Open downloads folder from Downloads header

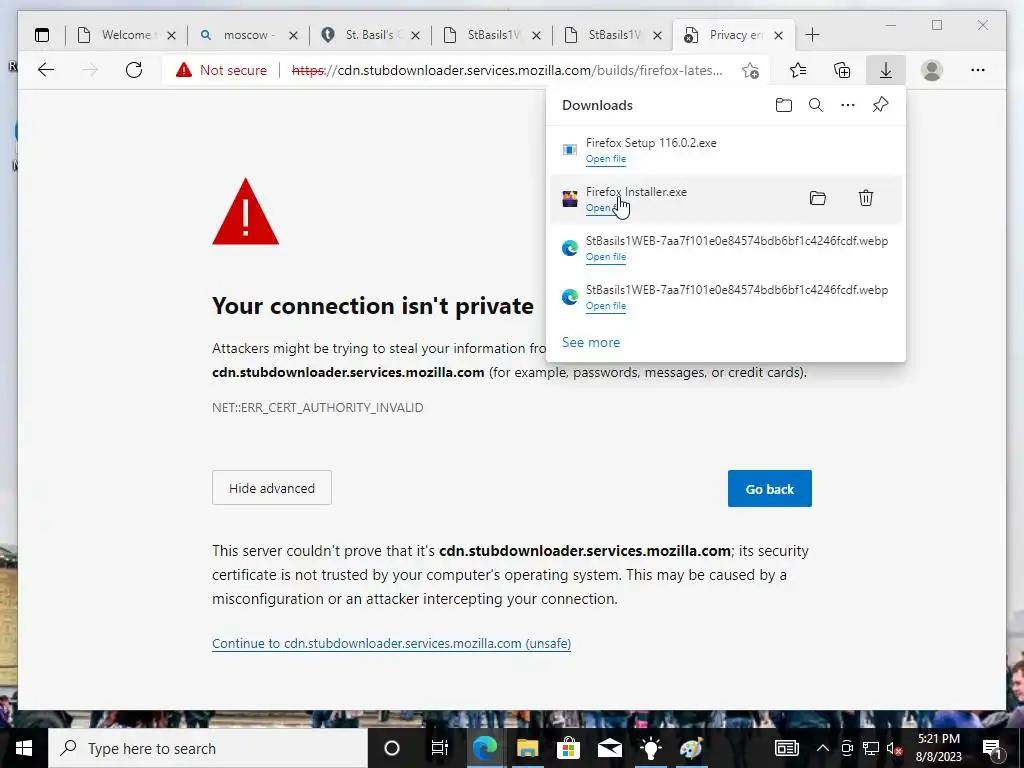(784, 105)
